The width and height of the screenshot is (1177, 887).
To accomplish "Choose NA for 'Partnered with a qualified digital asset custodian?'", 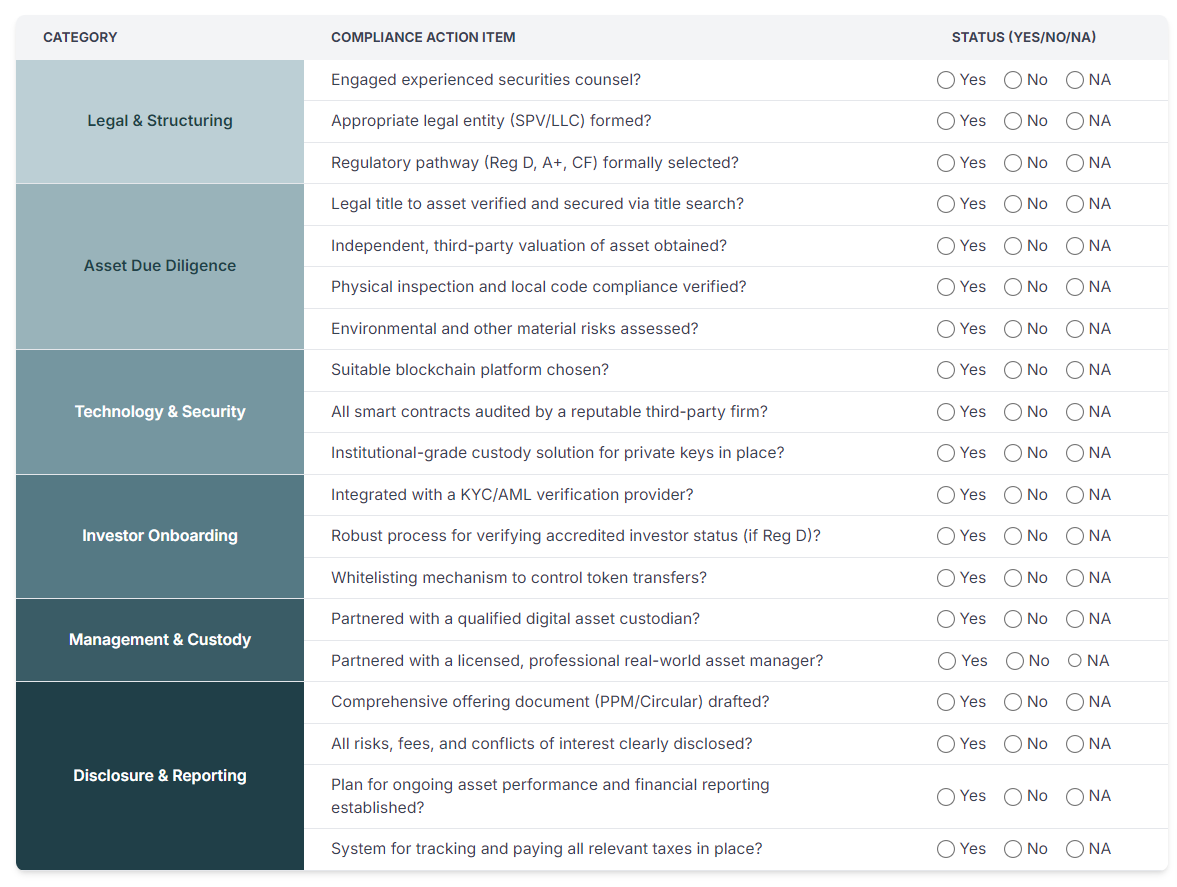I will pyautogui.click(x=1075, y=619).
